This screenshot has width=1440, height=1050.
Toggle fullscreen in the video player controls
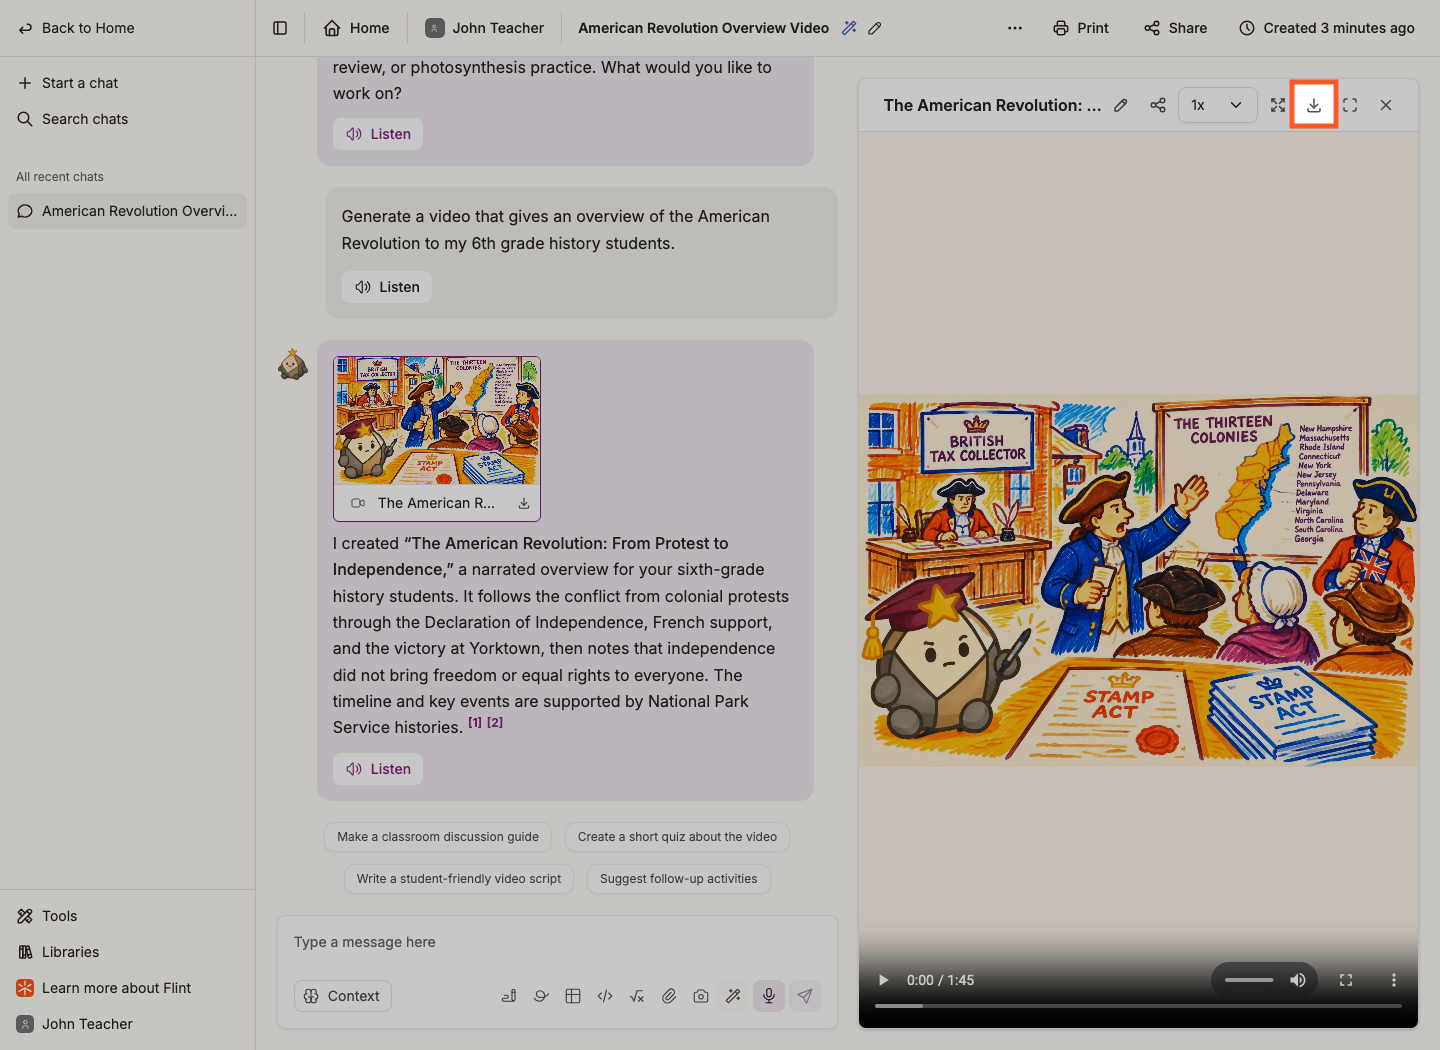point(1346,980)
